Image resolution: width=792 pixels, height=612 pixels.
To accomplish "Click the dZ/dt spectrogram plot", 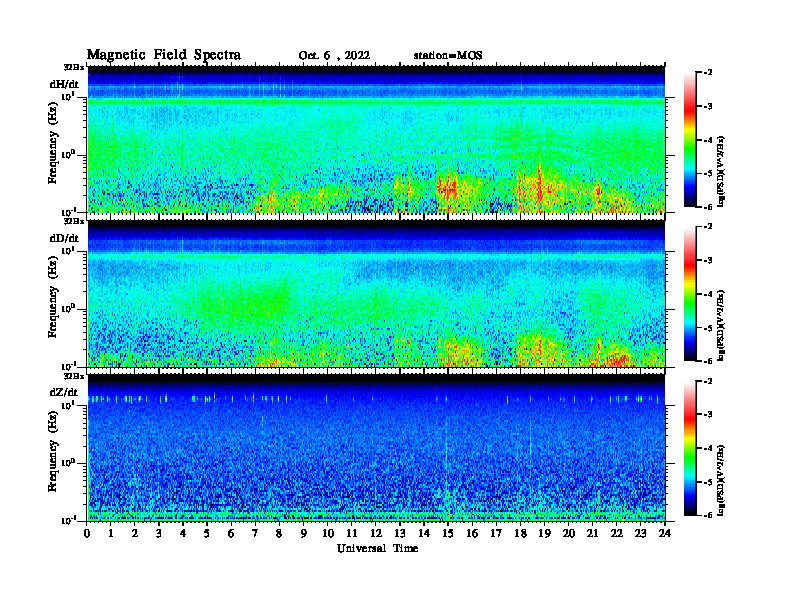I will coord(376,448).
